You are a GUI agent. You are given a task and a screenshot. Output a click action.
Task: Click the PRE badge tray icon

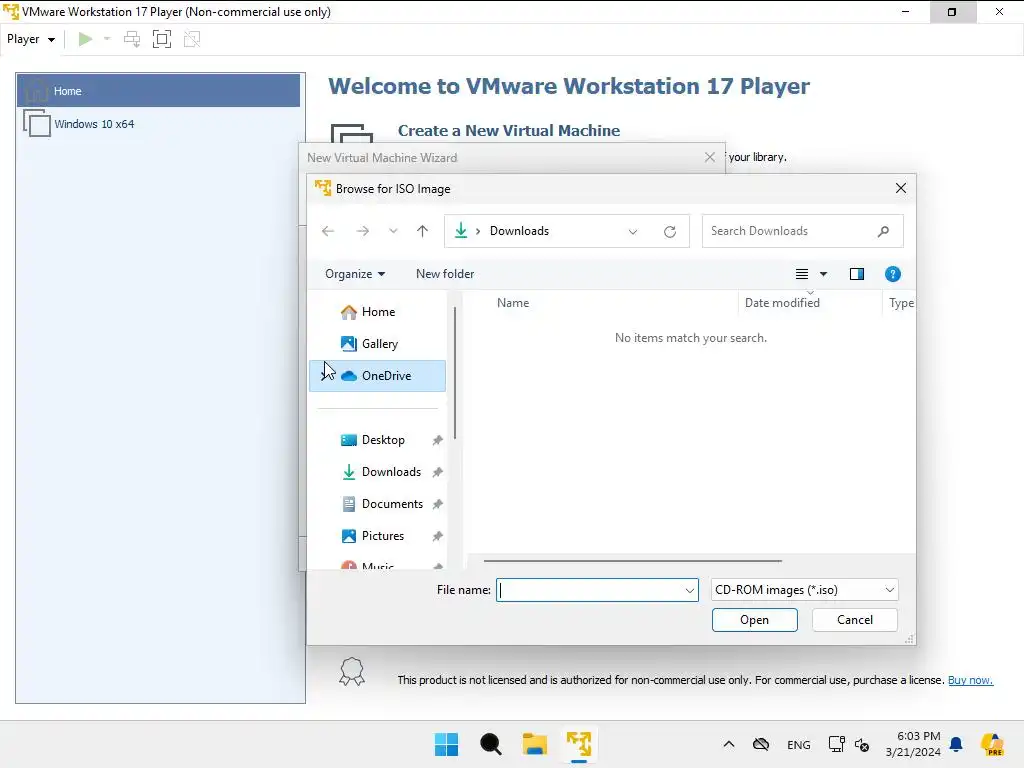click(x=992, y=745)
